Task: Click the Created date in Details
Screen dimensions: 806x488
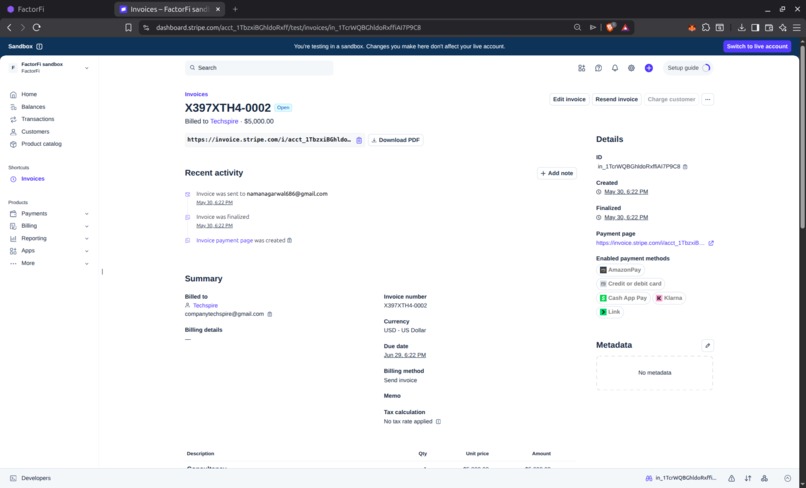Action: point(626,192)
